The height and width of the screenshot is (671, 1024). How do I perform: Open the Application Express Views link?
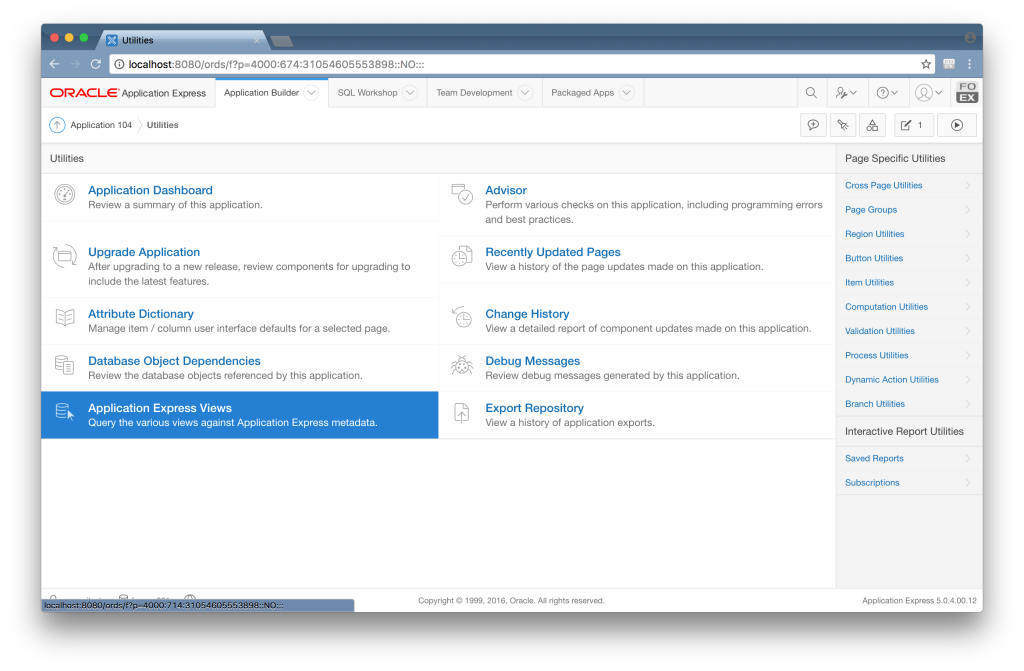[160, 408]
